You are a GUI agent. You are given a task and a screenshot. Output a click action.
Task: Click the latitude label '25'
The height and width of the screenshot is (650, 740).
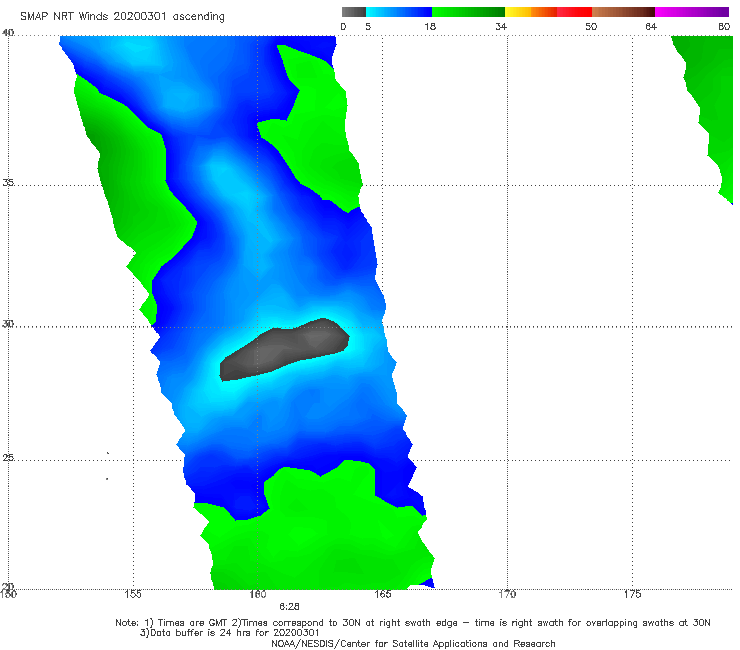(x=8, y=457)
